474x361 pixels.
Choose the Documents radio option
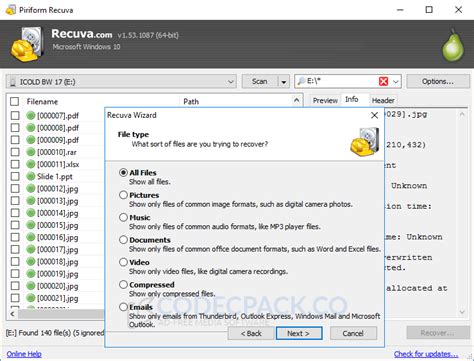coord(123,240)
